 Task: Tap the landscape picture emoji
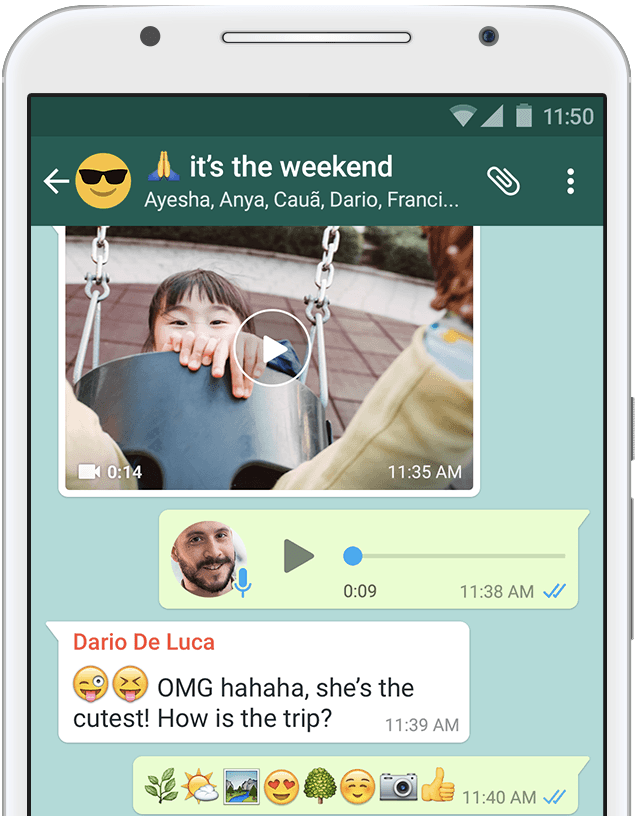coord(241,786)
